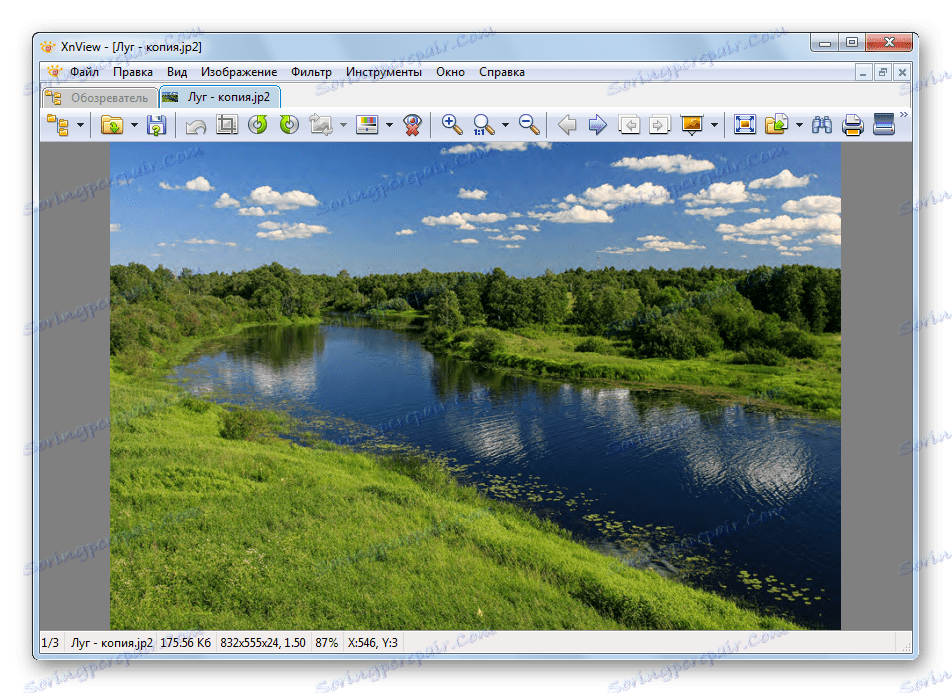Click the XnView icon in menu bar
The image size is (952, 693).
55,72
